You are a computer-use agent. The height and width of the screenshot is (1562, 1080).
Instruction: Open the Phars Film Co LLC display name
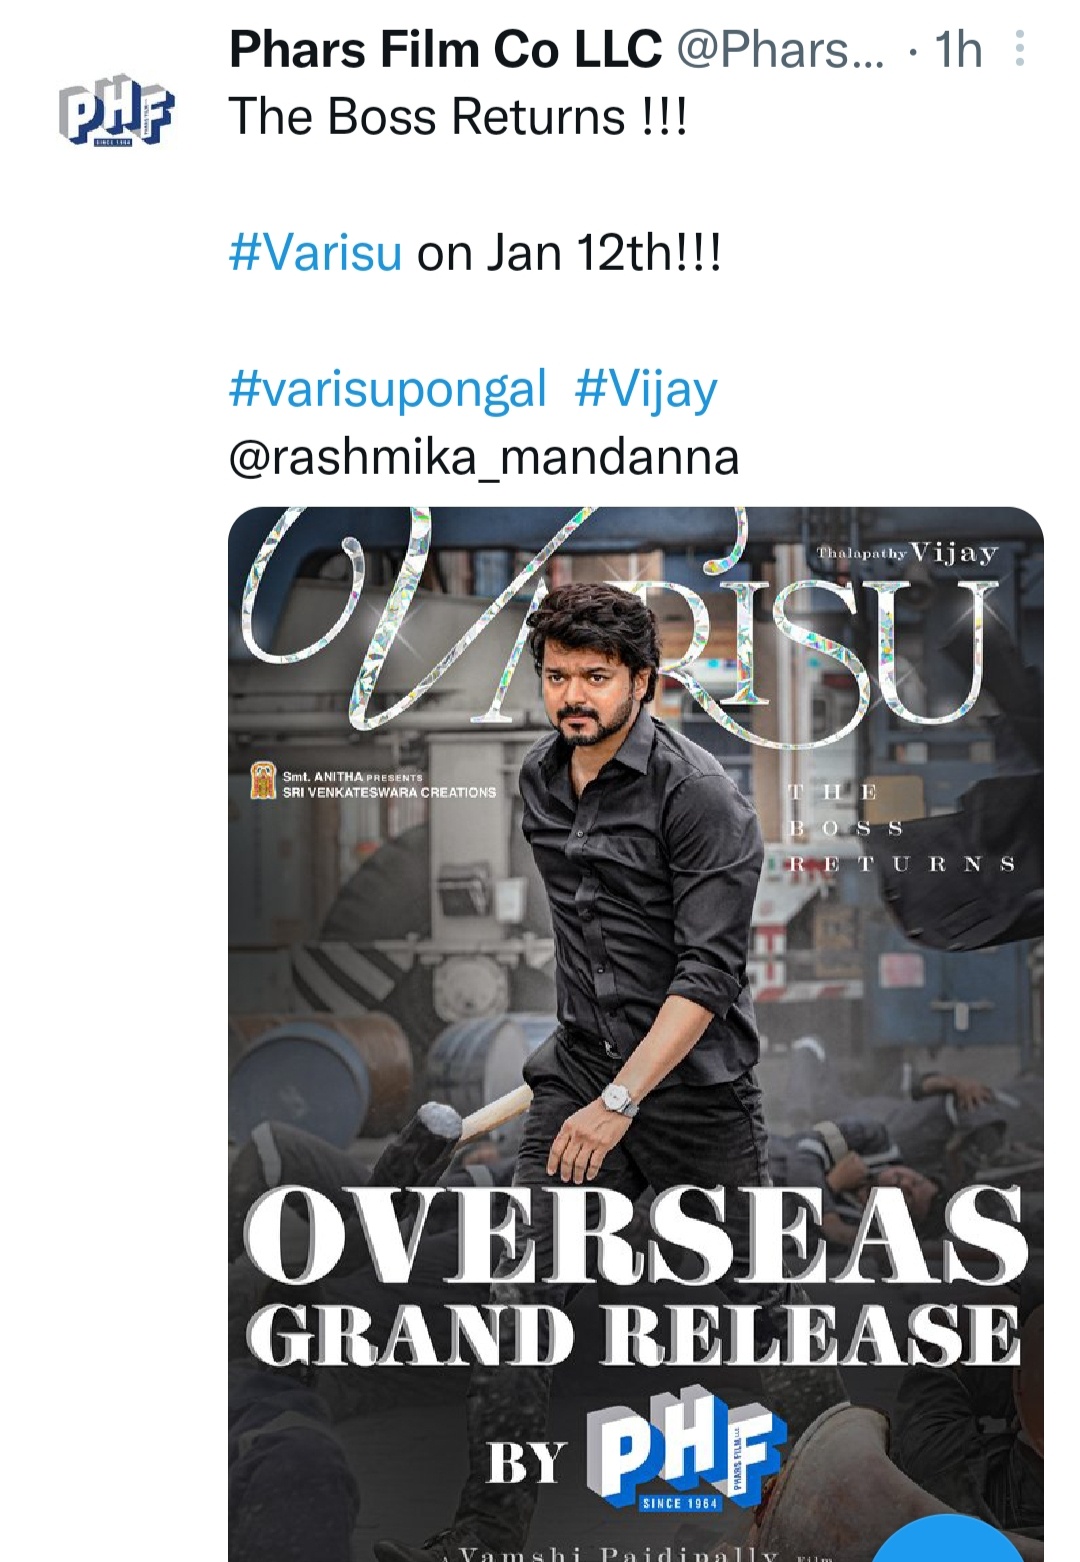tap(445, 49)
